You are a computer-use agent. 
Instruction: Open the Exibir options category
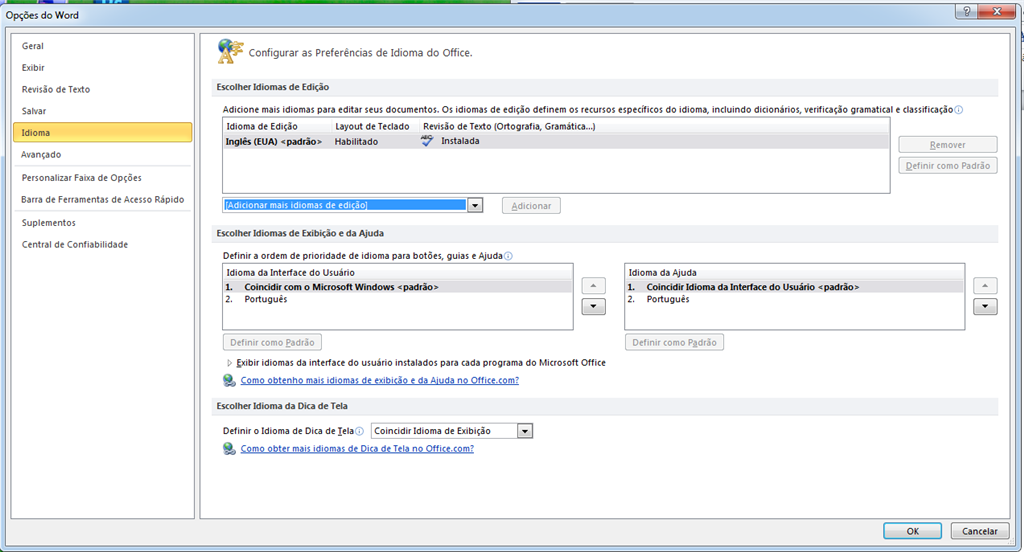33,67
